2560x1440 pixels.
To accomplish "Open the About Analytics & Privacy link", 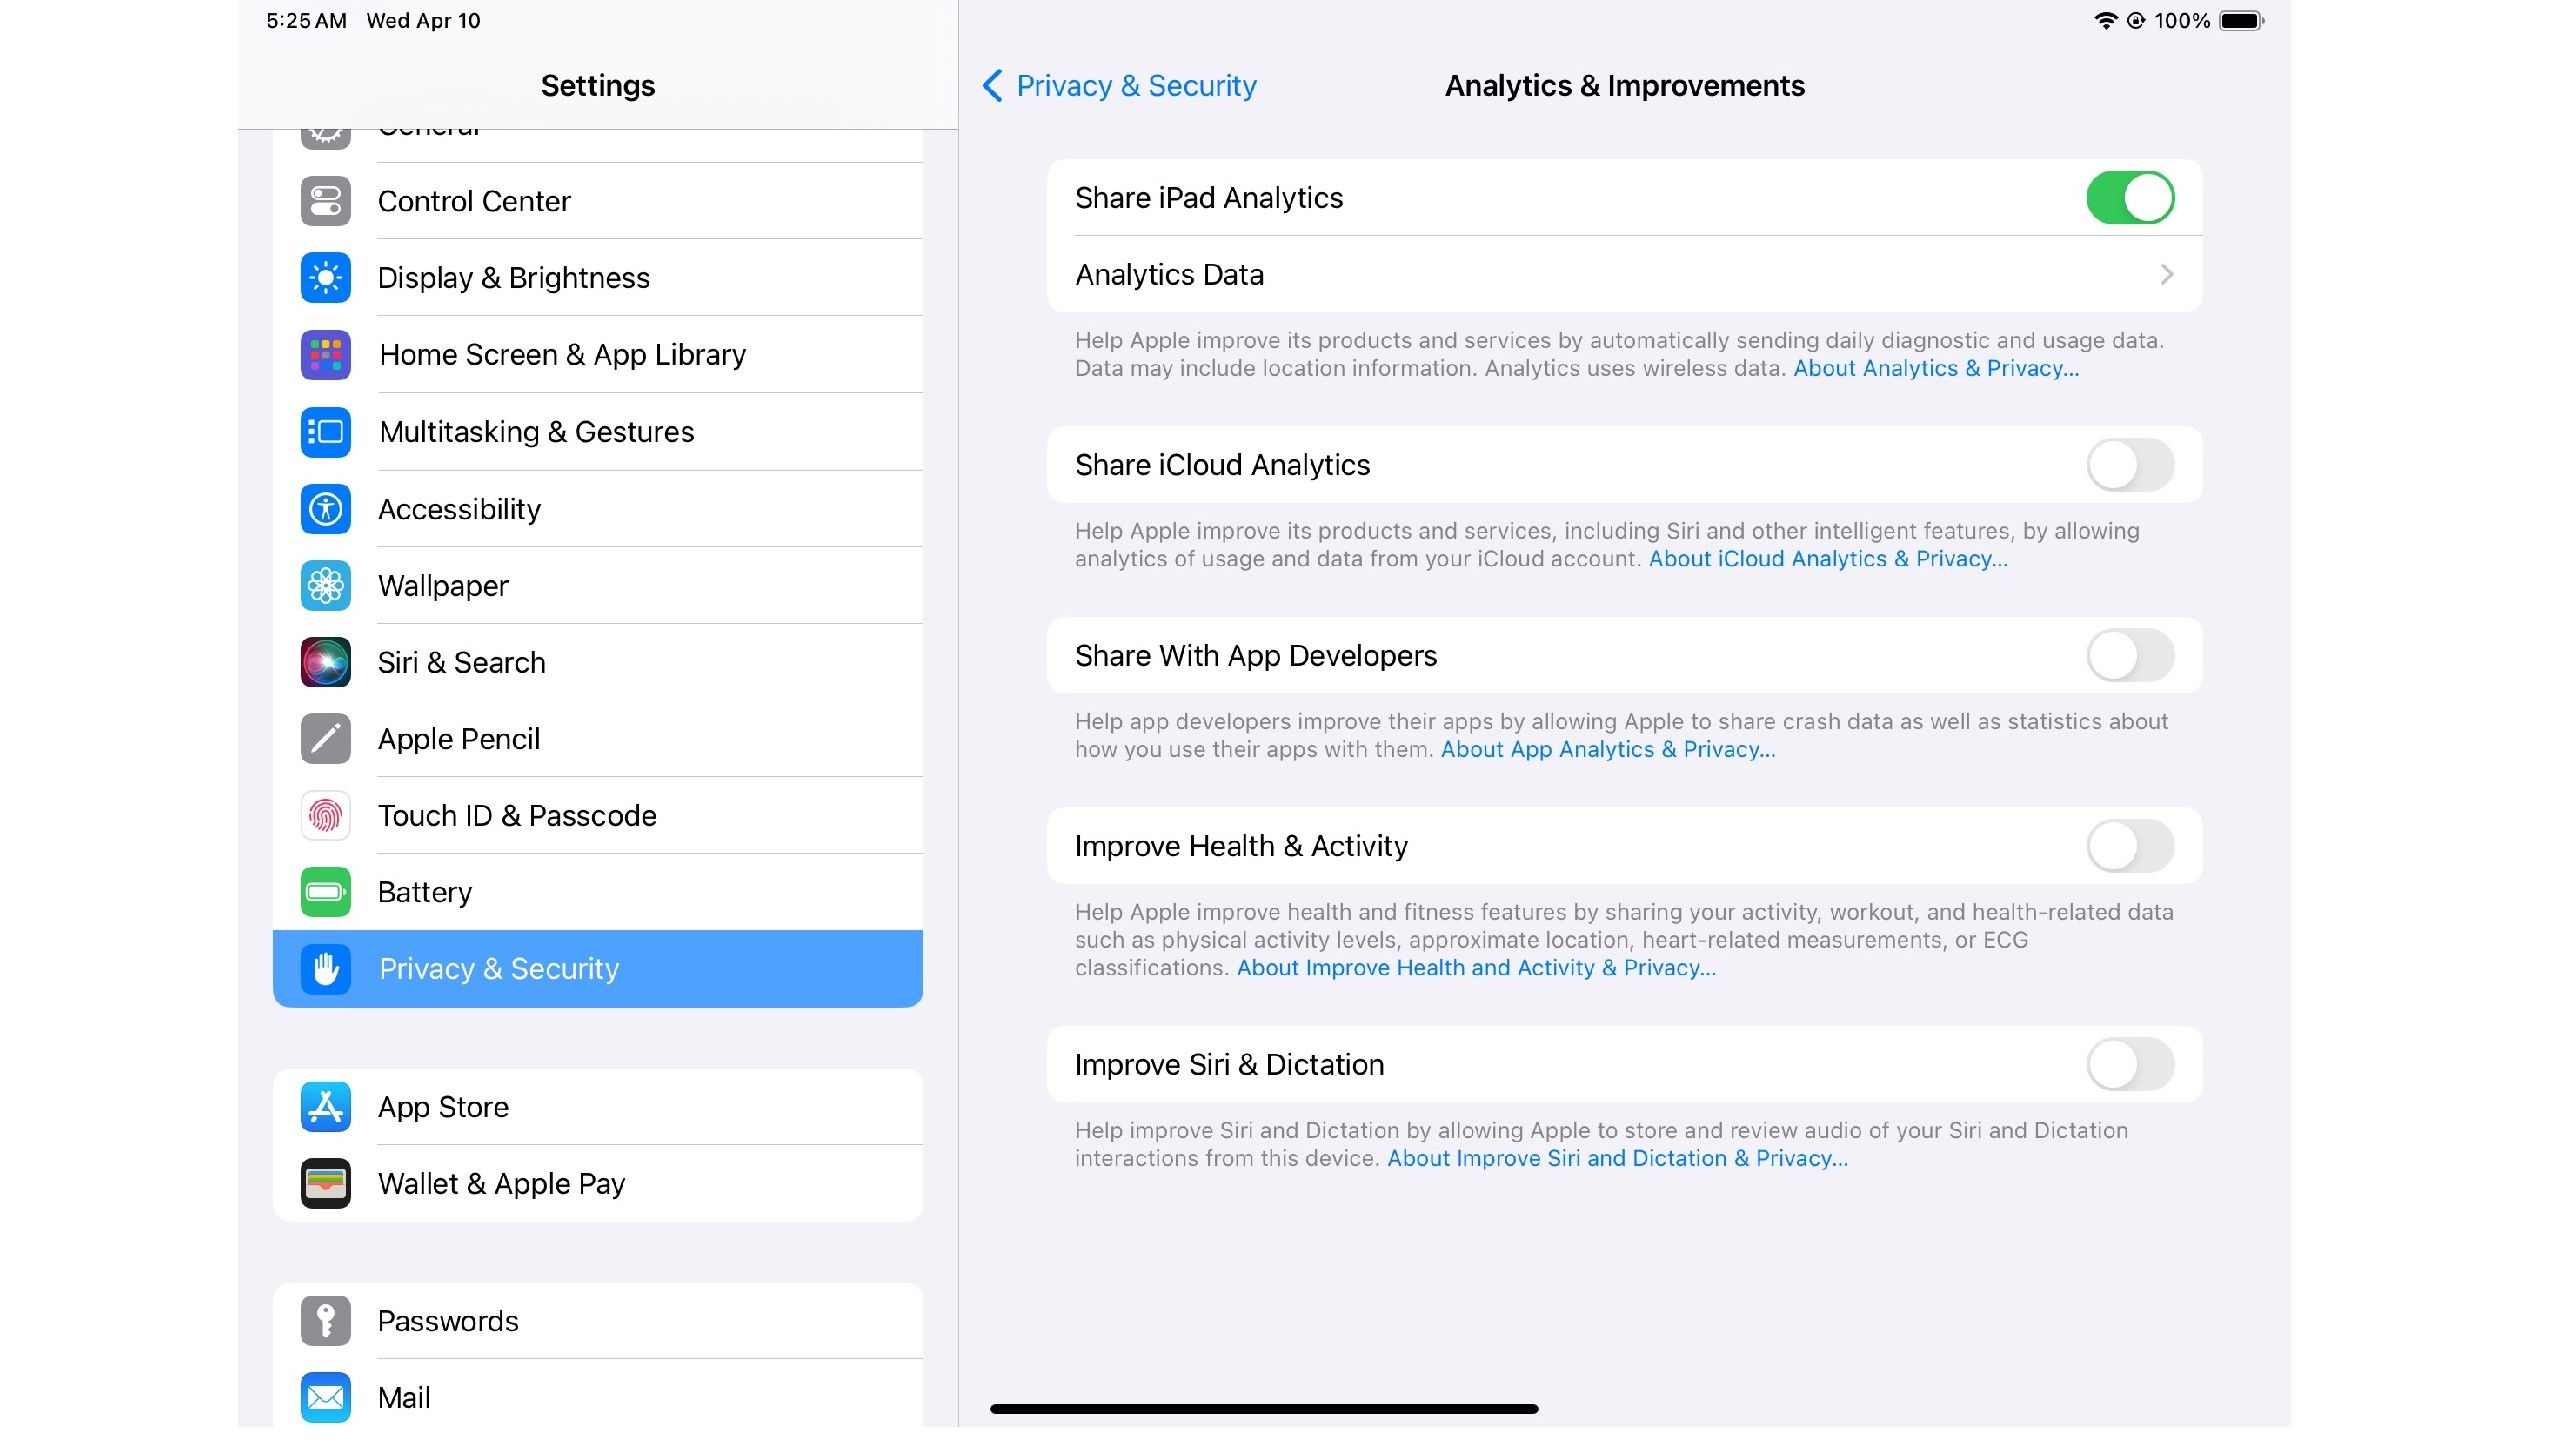I will pos(1935,369).
